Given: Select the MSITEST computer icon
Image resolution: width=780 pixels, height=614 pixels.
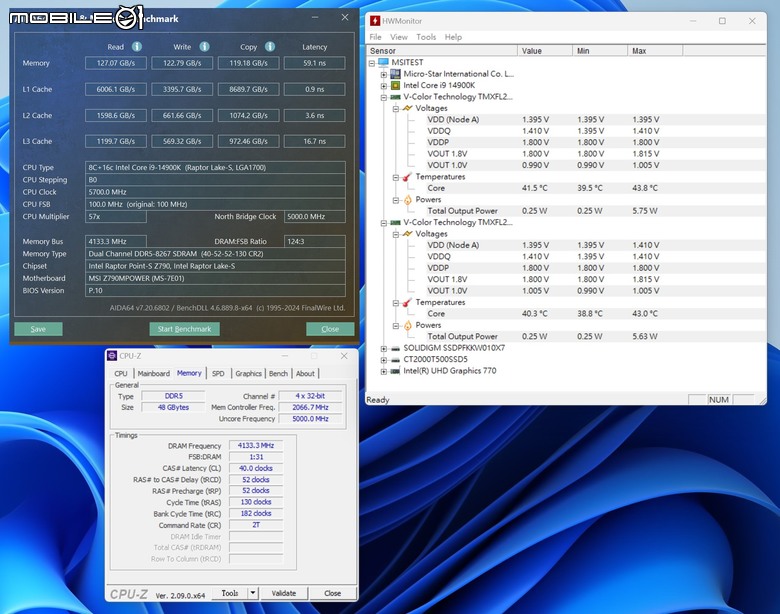Looking at the screenshot, I should (x=383, y=62).
